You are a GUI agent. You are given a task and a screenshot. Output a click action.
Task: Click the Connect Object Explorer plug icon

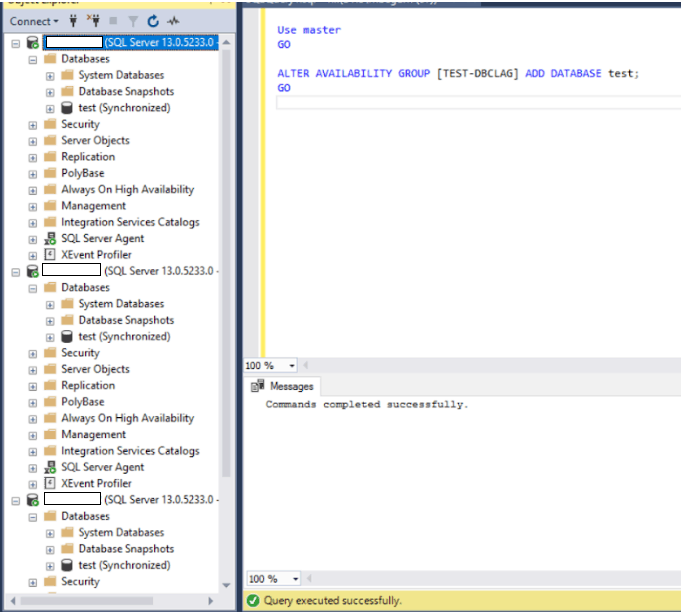[73, 20]
